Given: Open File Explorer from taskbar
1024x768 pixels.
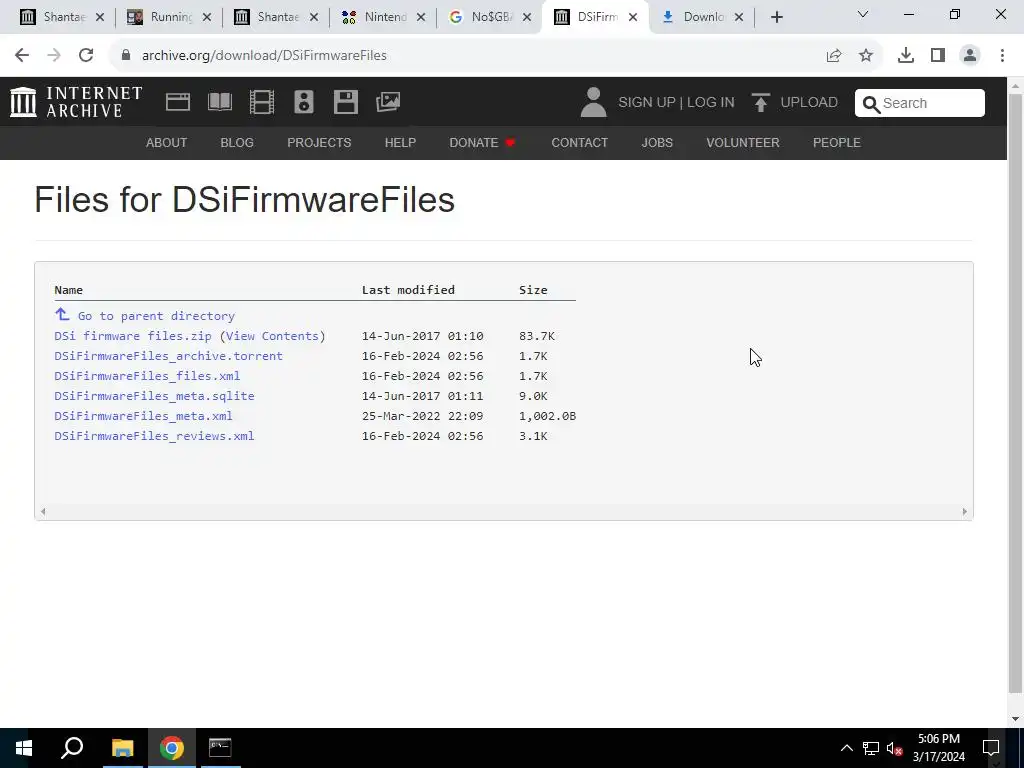Looking at the screenshot, I should coord(122,748).
